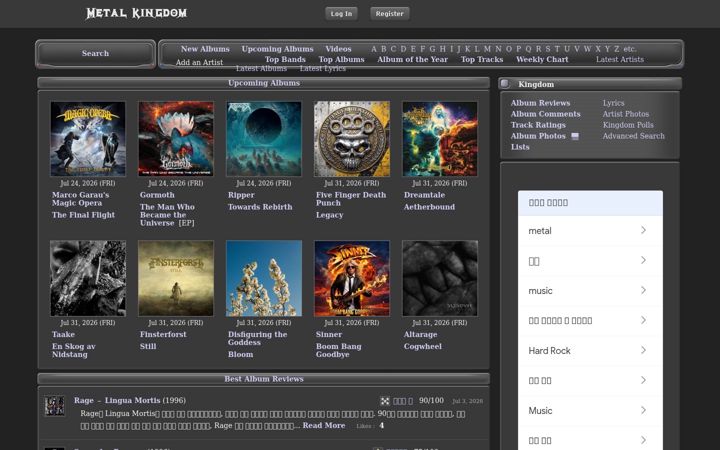Click reviewer avatar icon beside 90/100
Viewport: 720px width, 450px height.
(385, 401)
